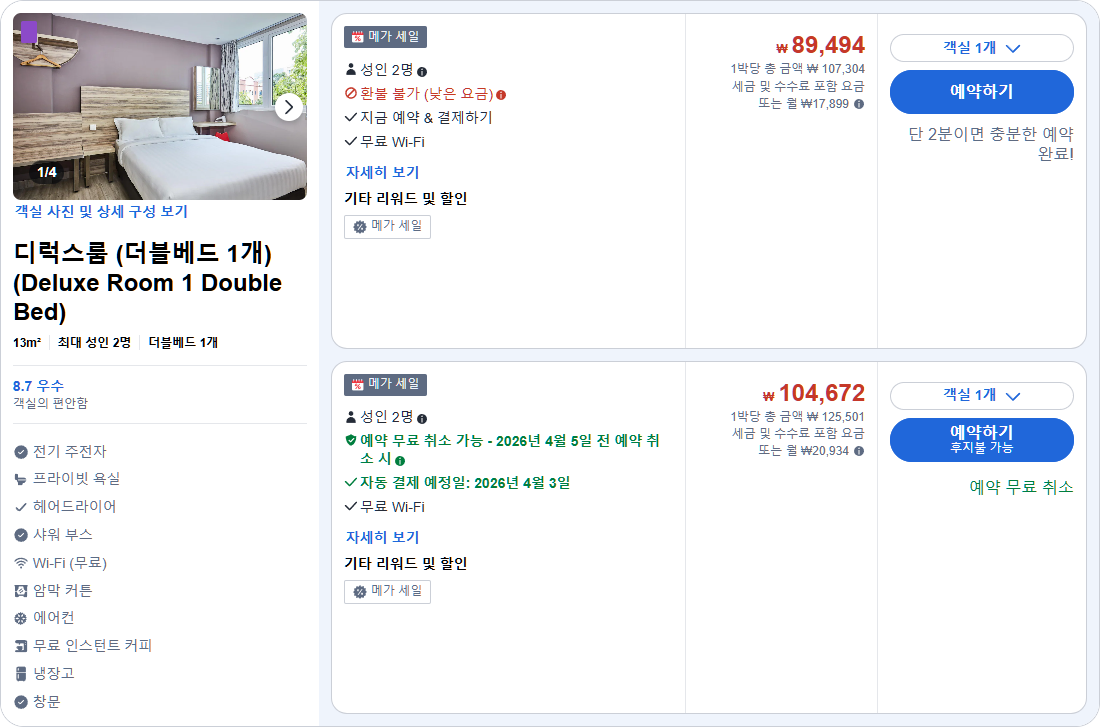Click the info icon next to 성인 2명
The image size is (1100, 727).
[425, 69]
